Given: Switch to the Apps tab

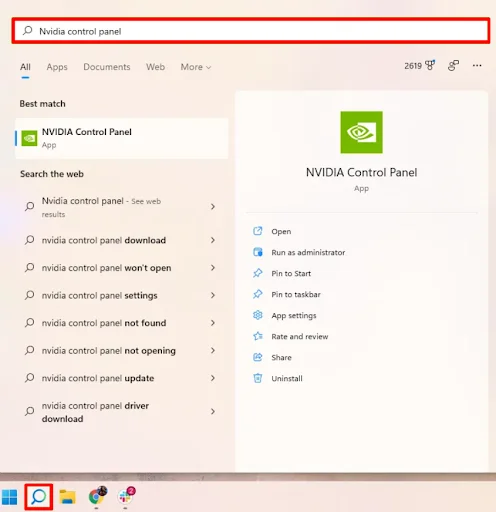Looking at the screenshot, I should pyautogui.click(x=57, y=67).
